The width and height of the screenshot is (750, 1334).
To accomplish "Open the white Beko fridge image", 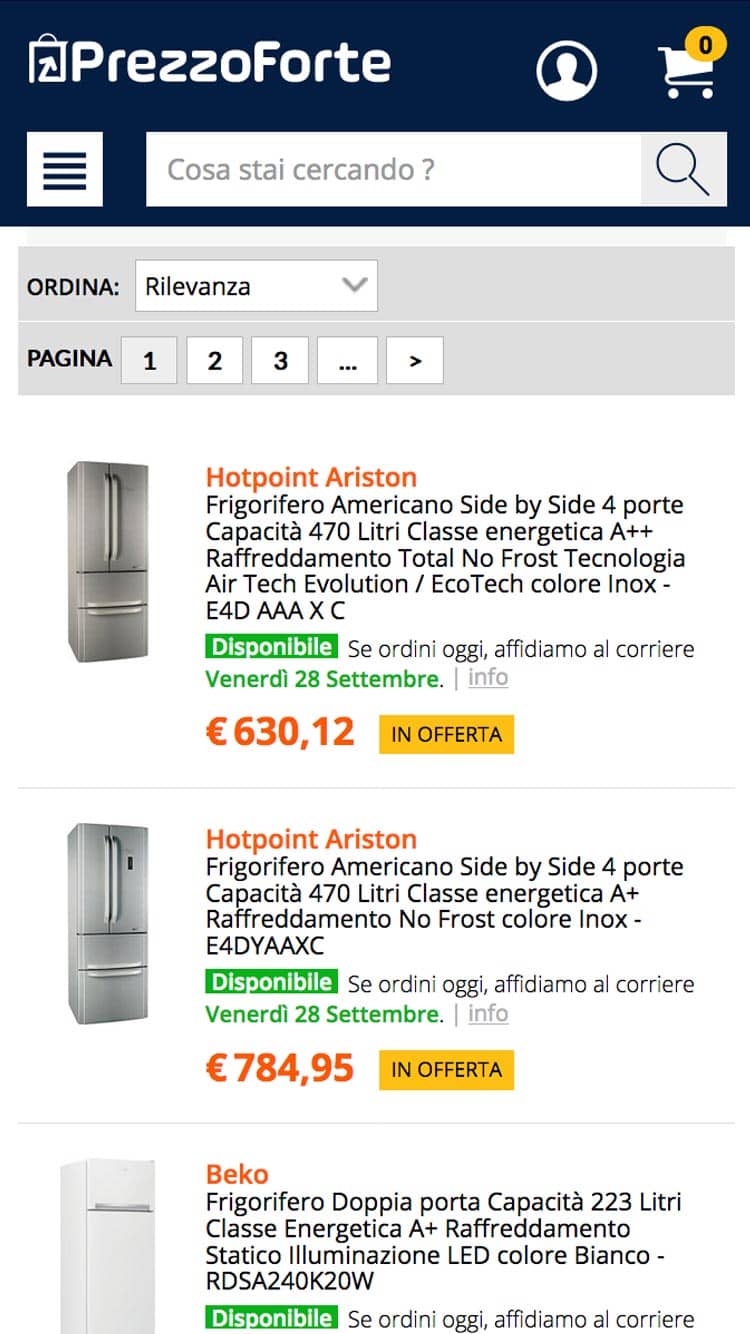I will (107, 1245).
